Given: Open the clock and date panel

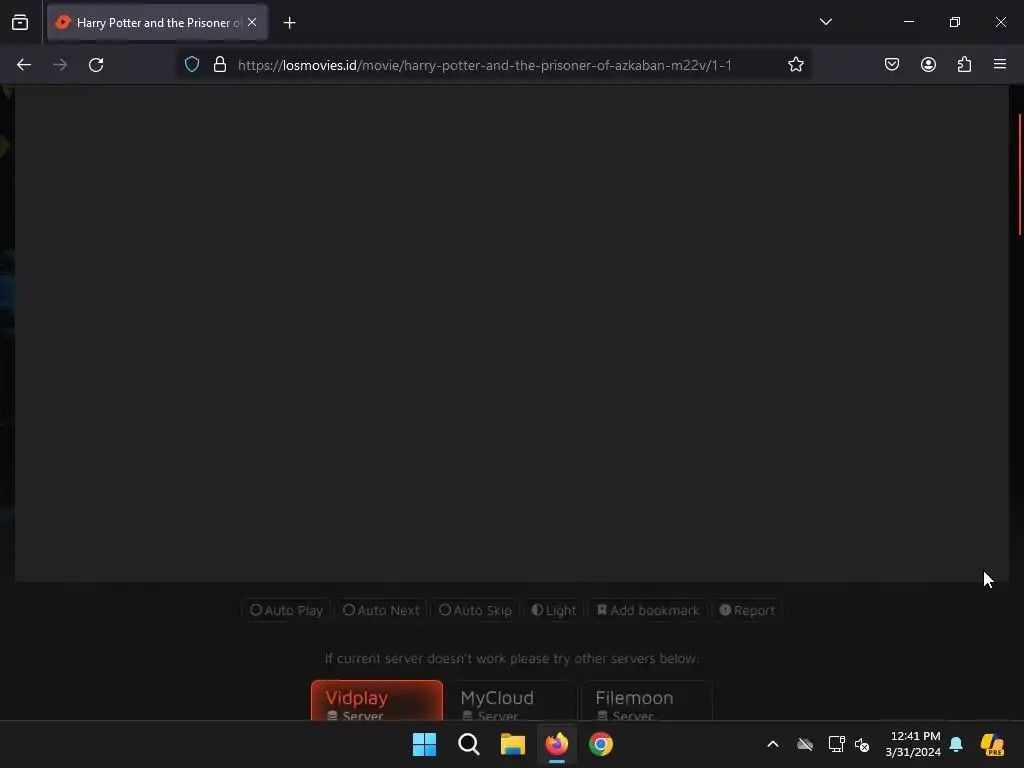Looking at the screenshot, I should 912,744.
